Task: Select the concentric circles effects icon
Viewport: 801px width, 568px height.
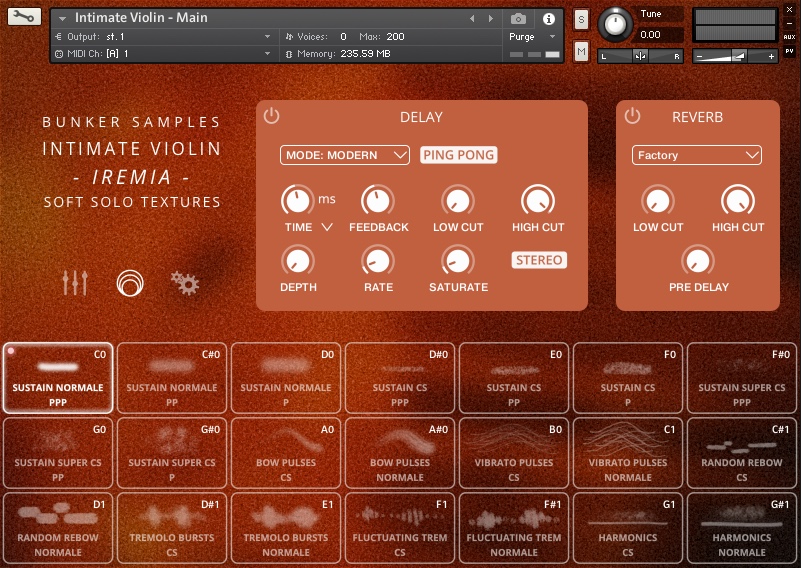Action: click(130, 284)
